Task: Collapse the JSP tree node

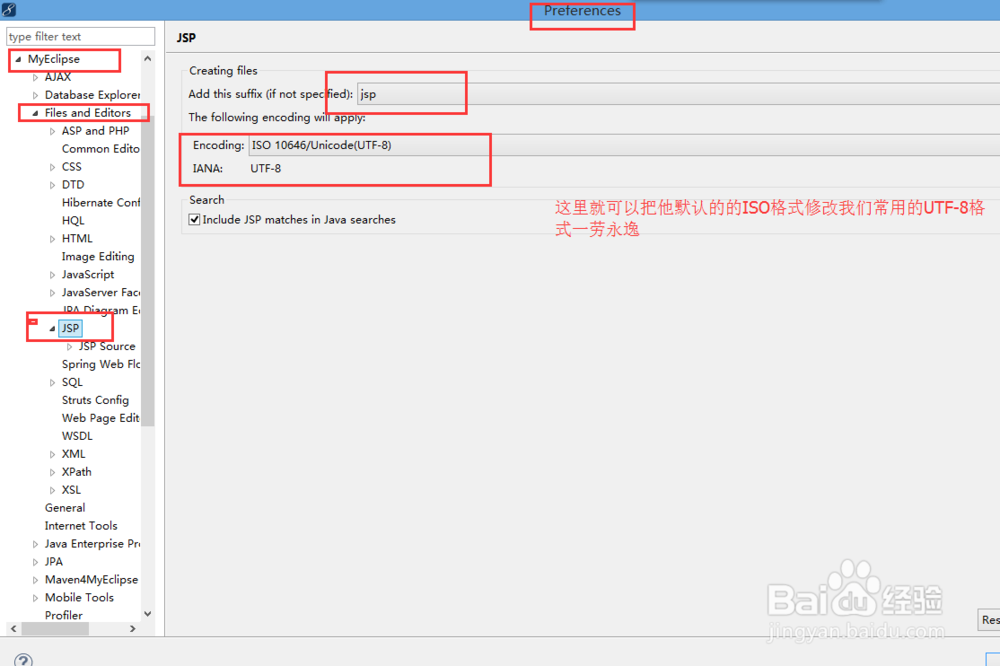Action: 52,329
